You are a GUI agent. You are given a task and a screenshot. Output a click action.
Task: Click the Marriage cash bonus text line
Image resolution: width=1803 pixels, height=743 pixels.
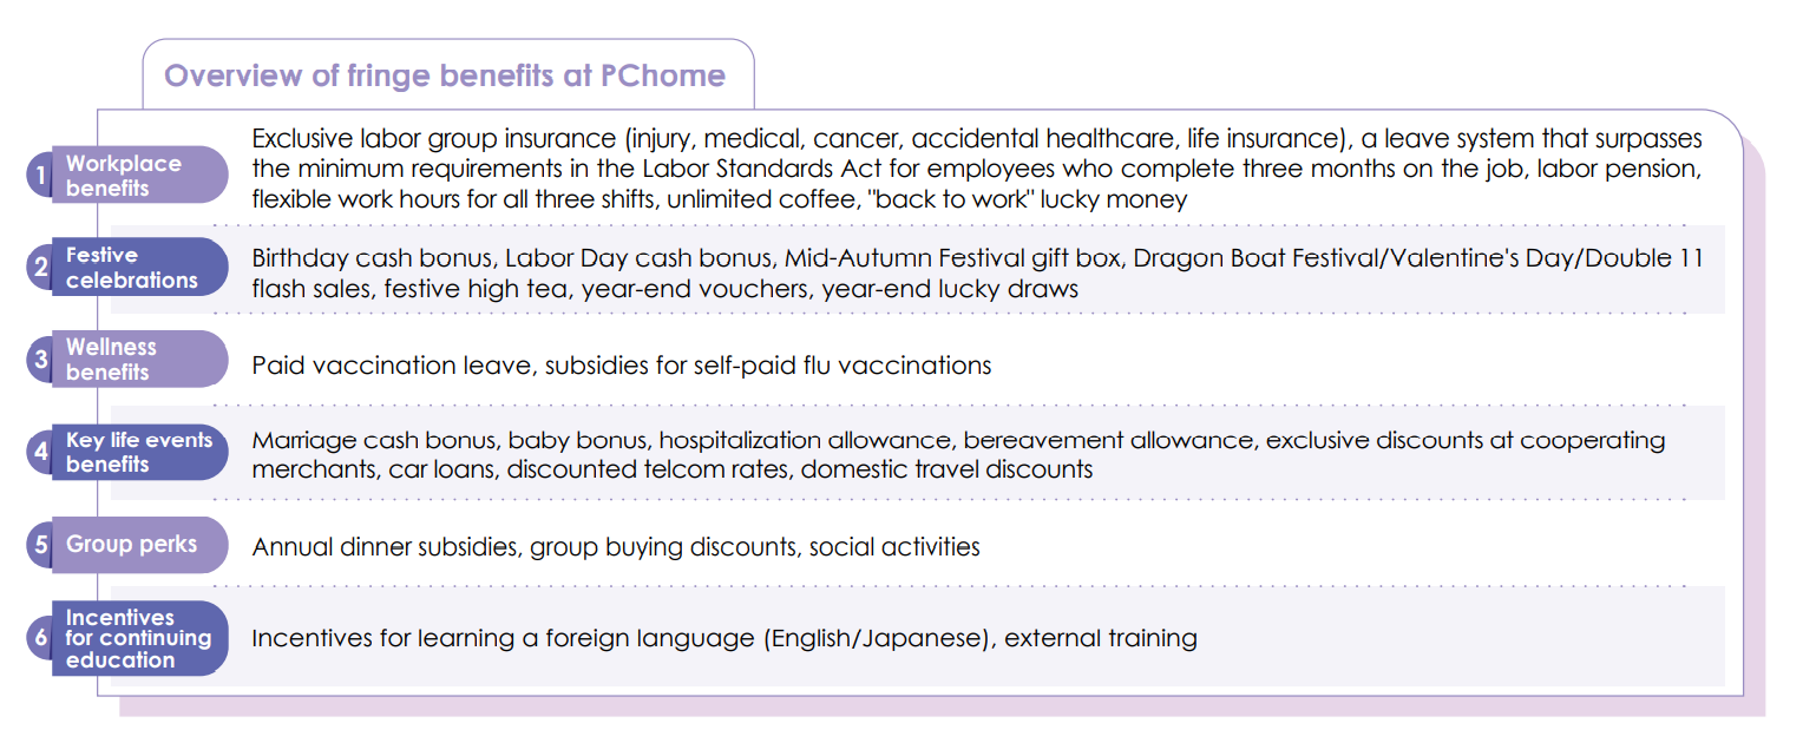pos(958,440)
